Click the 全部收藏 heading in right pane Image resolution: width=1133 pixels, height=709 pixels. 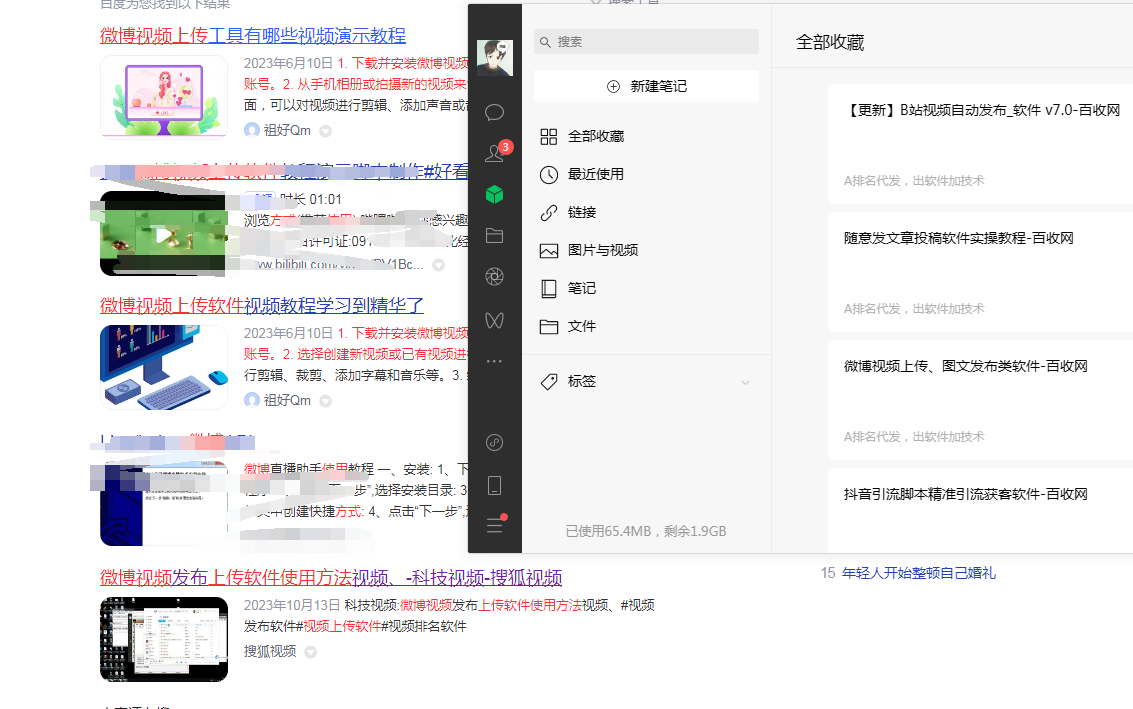[x=830, y=43]
